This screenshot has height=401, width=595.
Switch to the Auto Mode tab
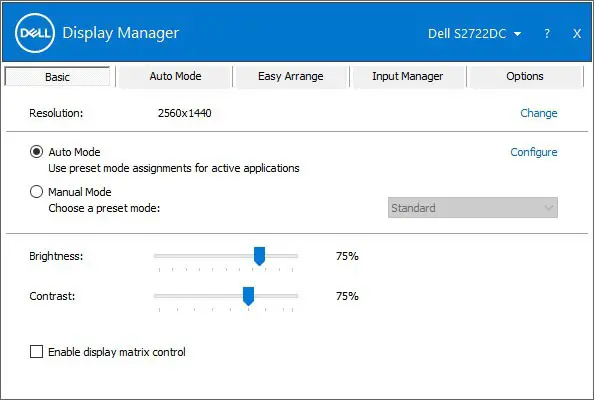tap(175, 76)
